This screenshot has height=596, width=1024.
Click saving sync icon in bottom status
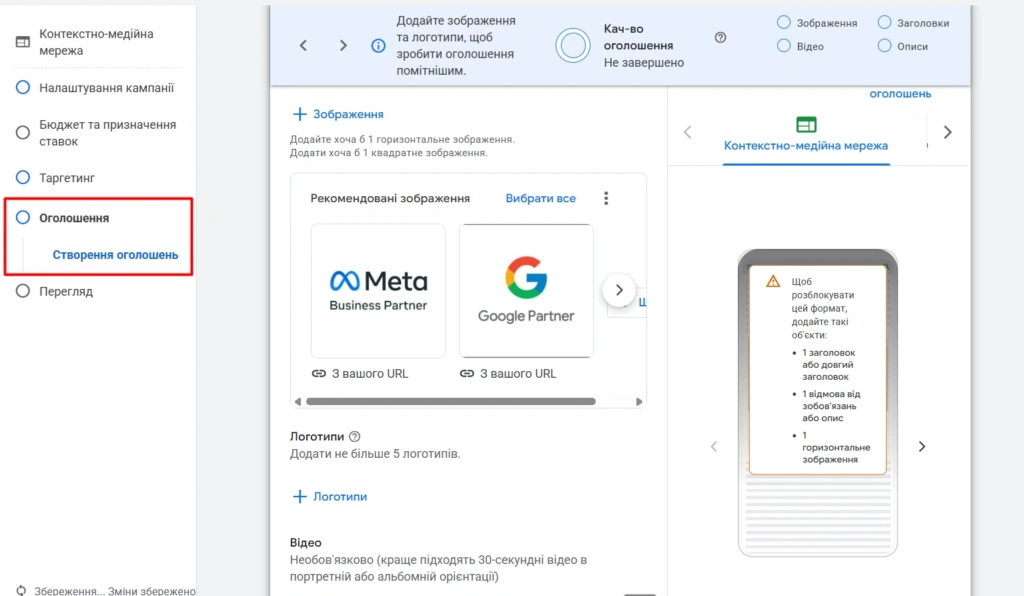click(x=22, y=591)
